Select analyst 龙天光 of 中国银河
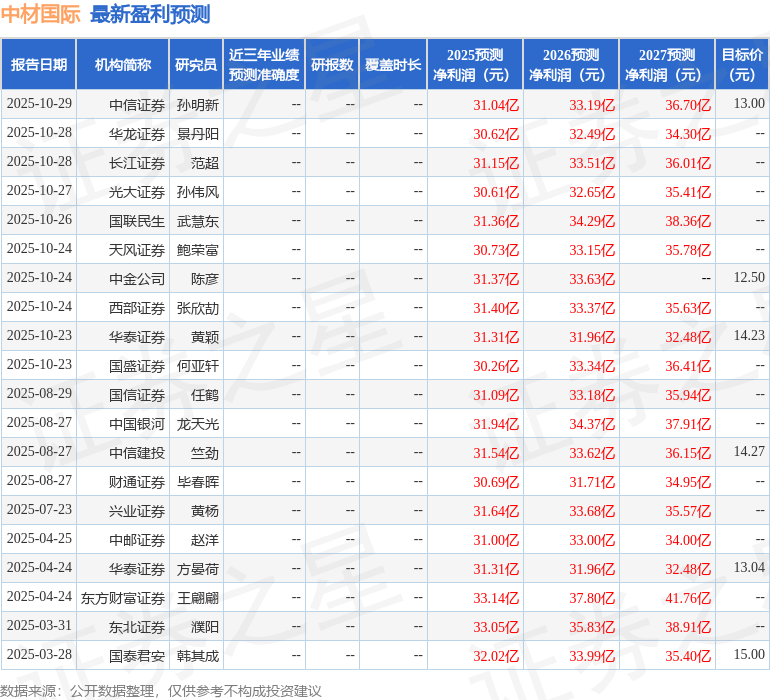This screenshot has width=770, height=700. click(197, 424)
